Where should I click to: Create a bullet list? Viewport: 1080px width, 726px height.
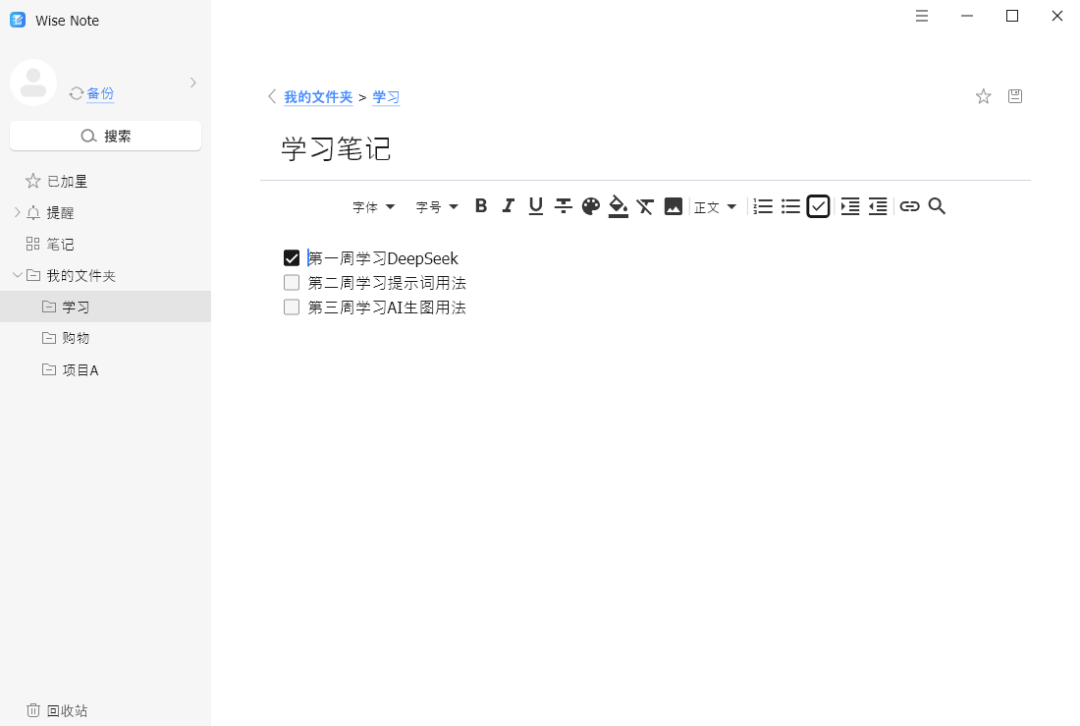(x=791, y=206)
